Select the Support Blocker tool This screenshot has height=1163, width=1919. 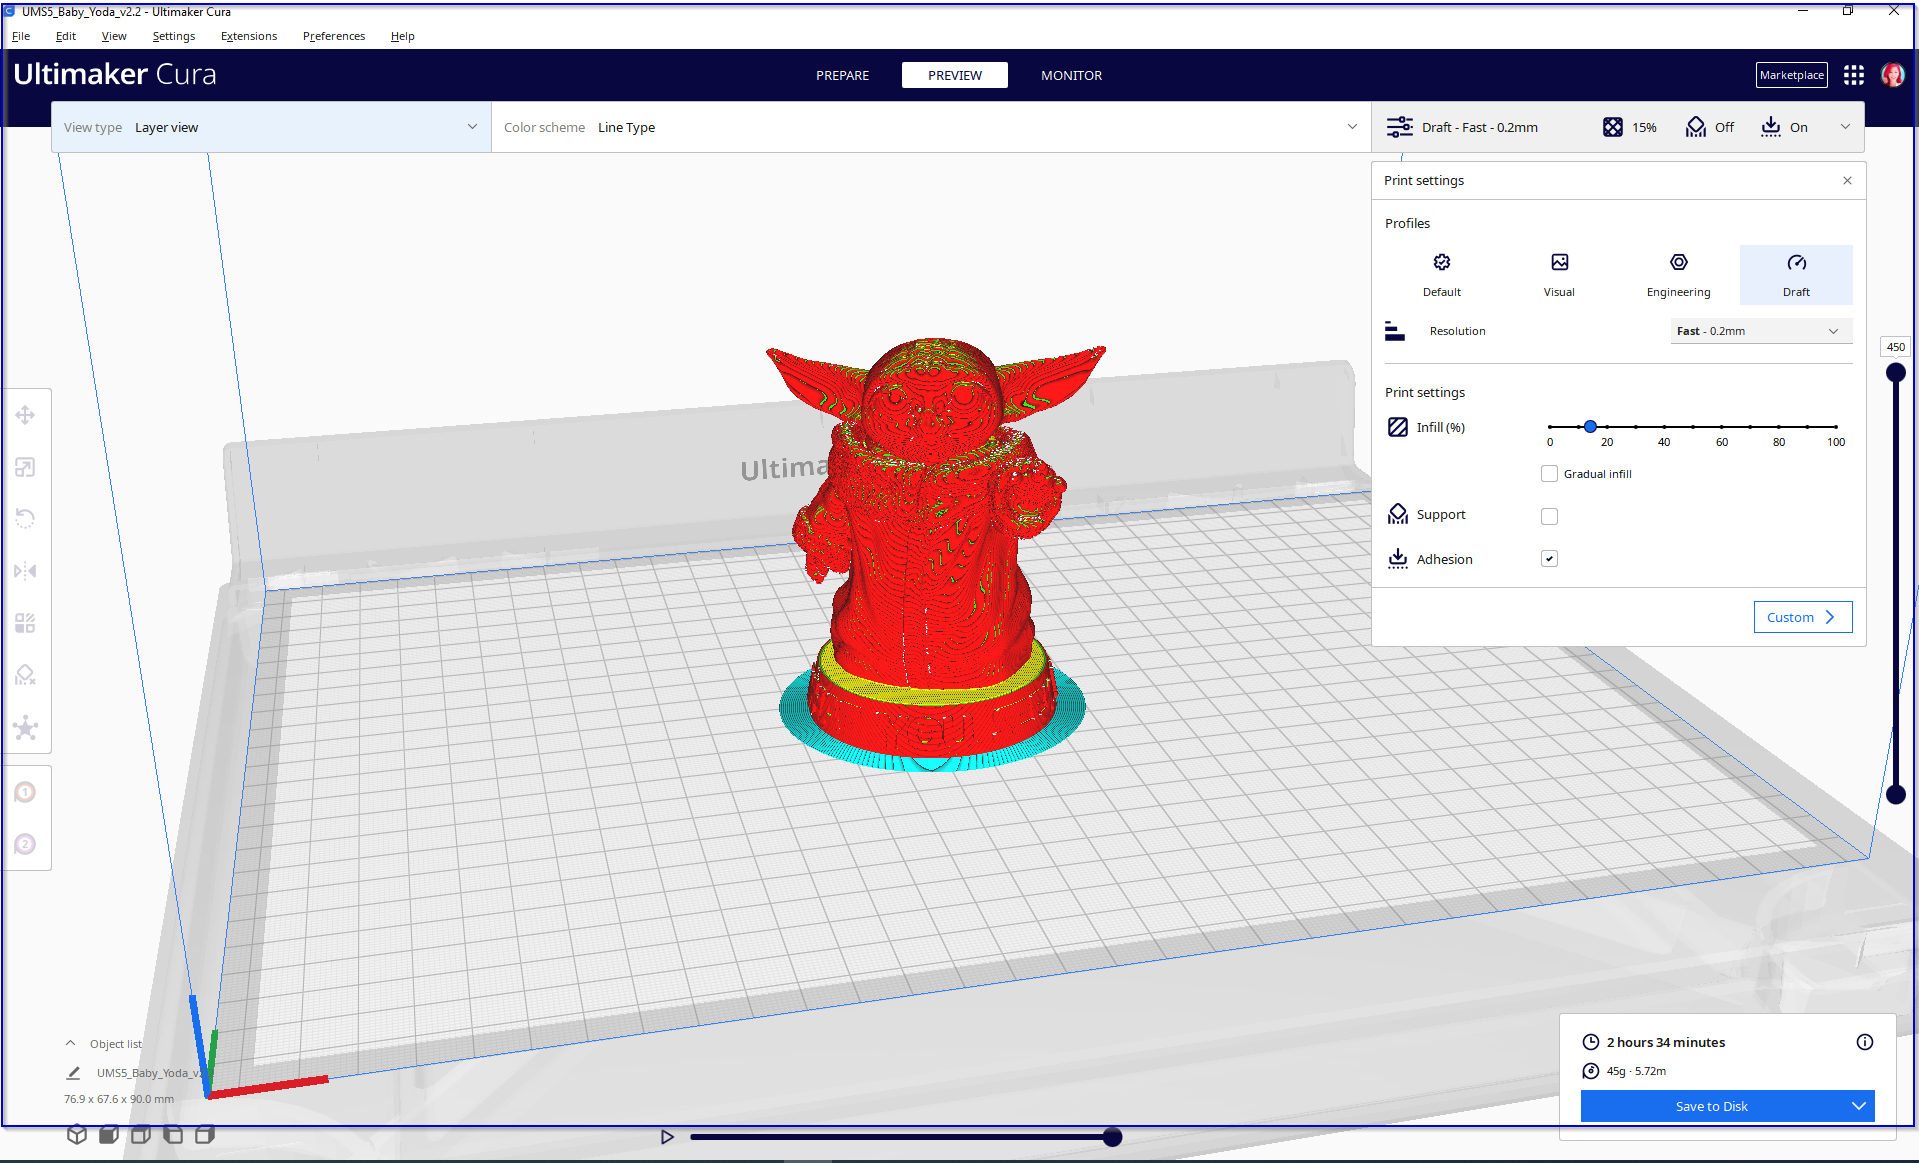[x=25, y=674]
